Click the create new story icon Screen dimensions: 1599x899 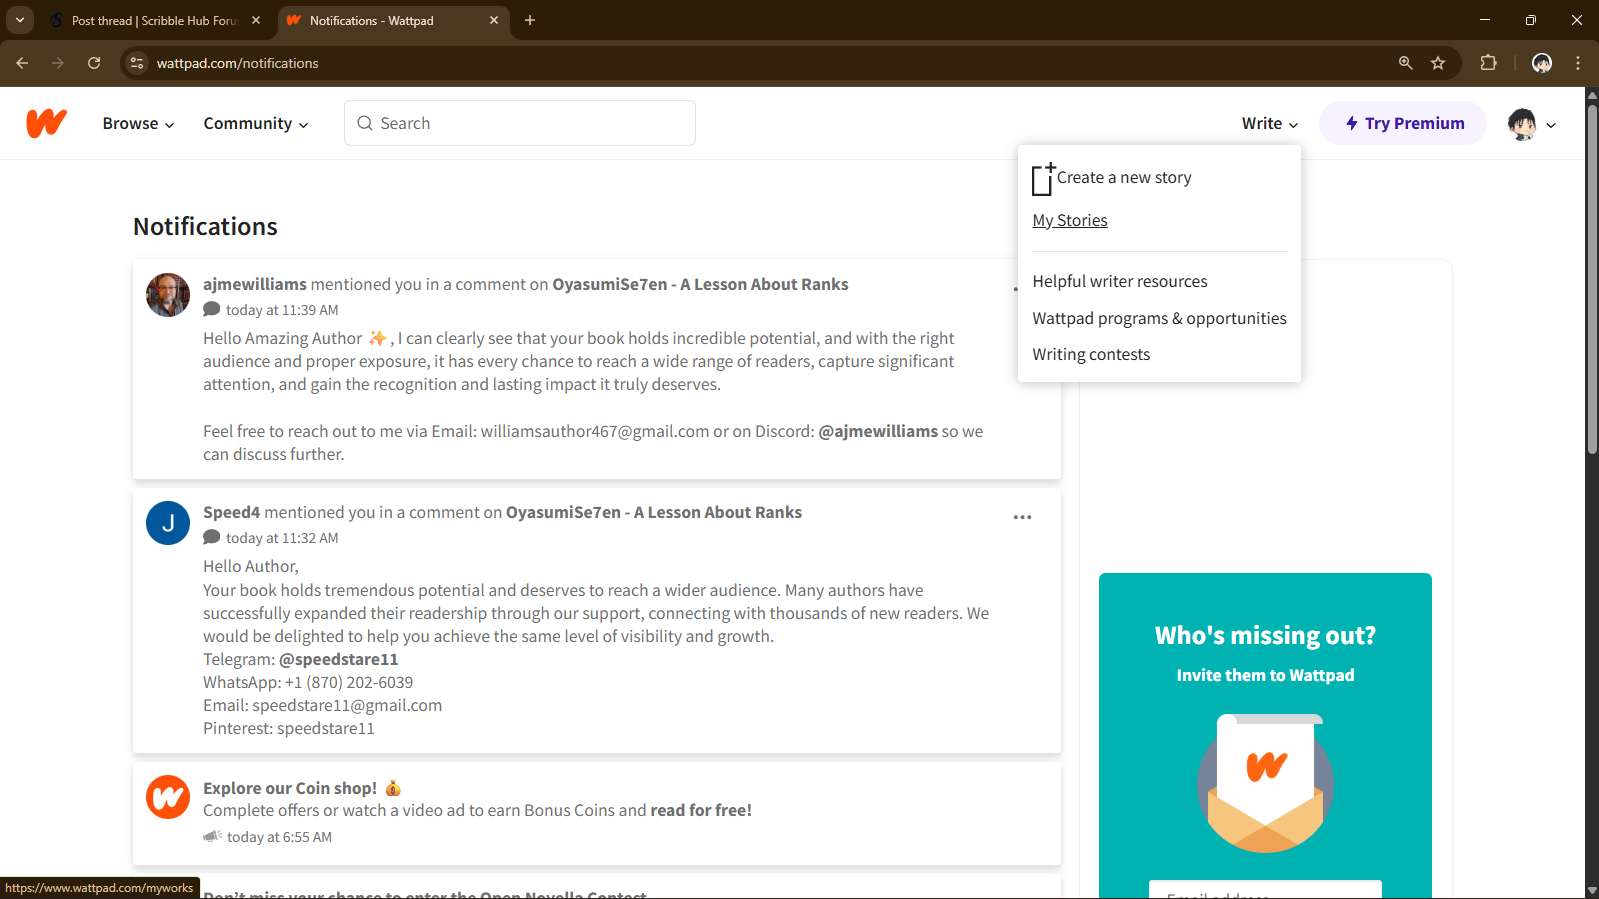[1043, 178]
